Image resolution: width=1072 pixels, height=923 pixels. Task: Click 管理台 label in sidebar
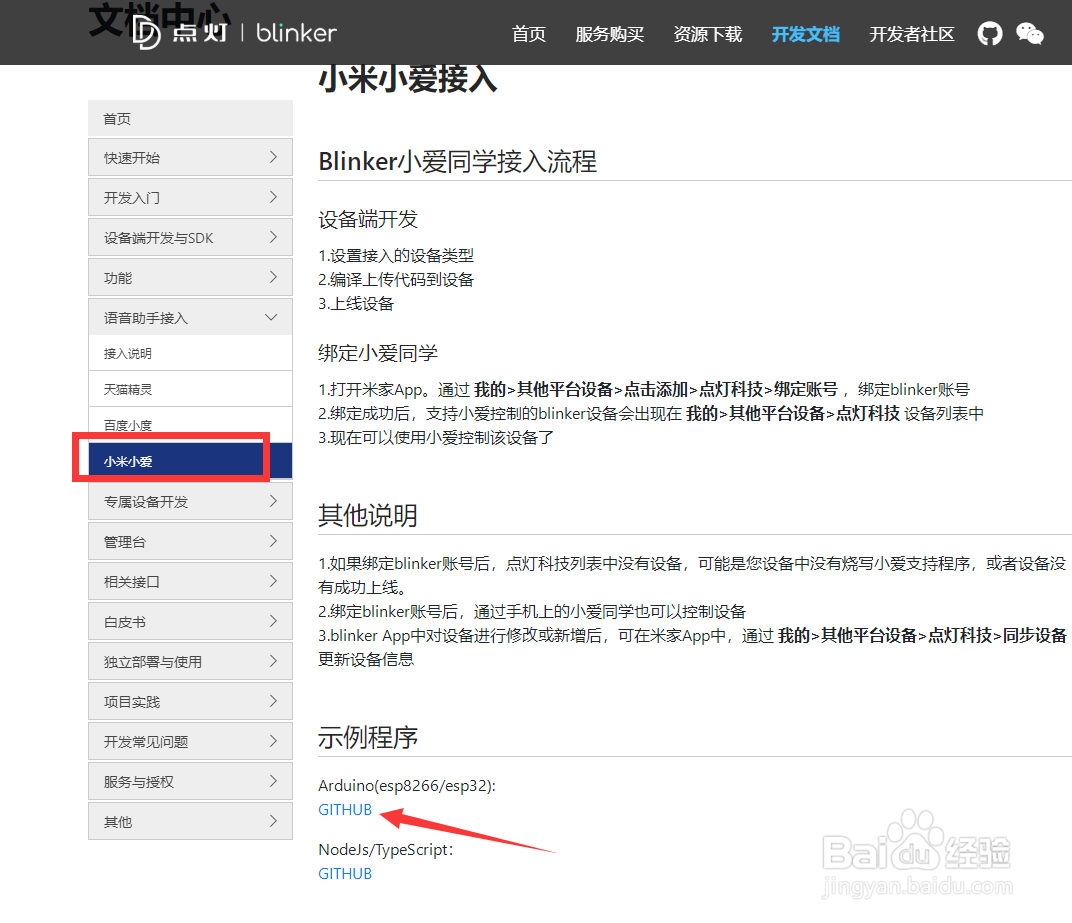click(124, 542)
